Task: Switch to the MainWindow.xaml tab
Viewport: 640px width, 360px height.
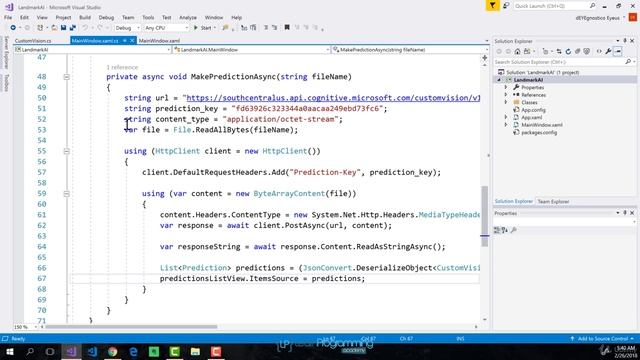Action: [159, 41]
